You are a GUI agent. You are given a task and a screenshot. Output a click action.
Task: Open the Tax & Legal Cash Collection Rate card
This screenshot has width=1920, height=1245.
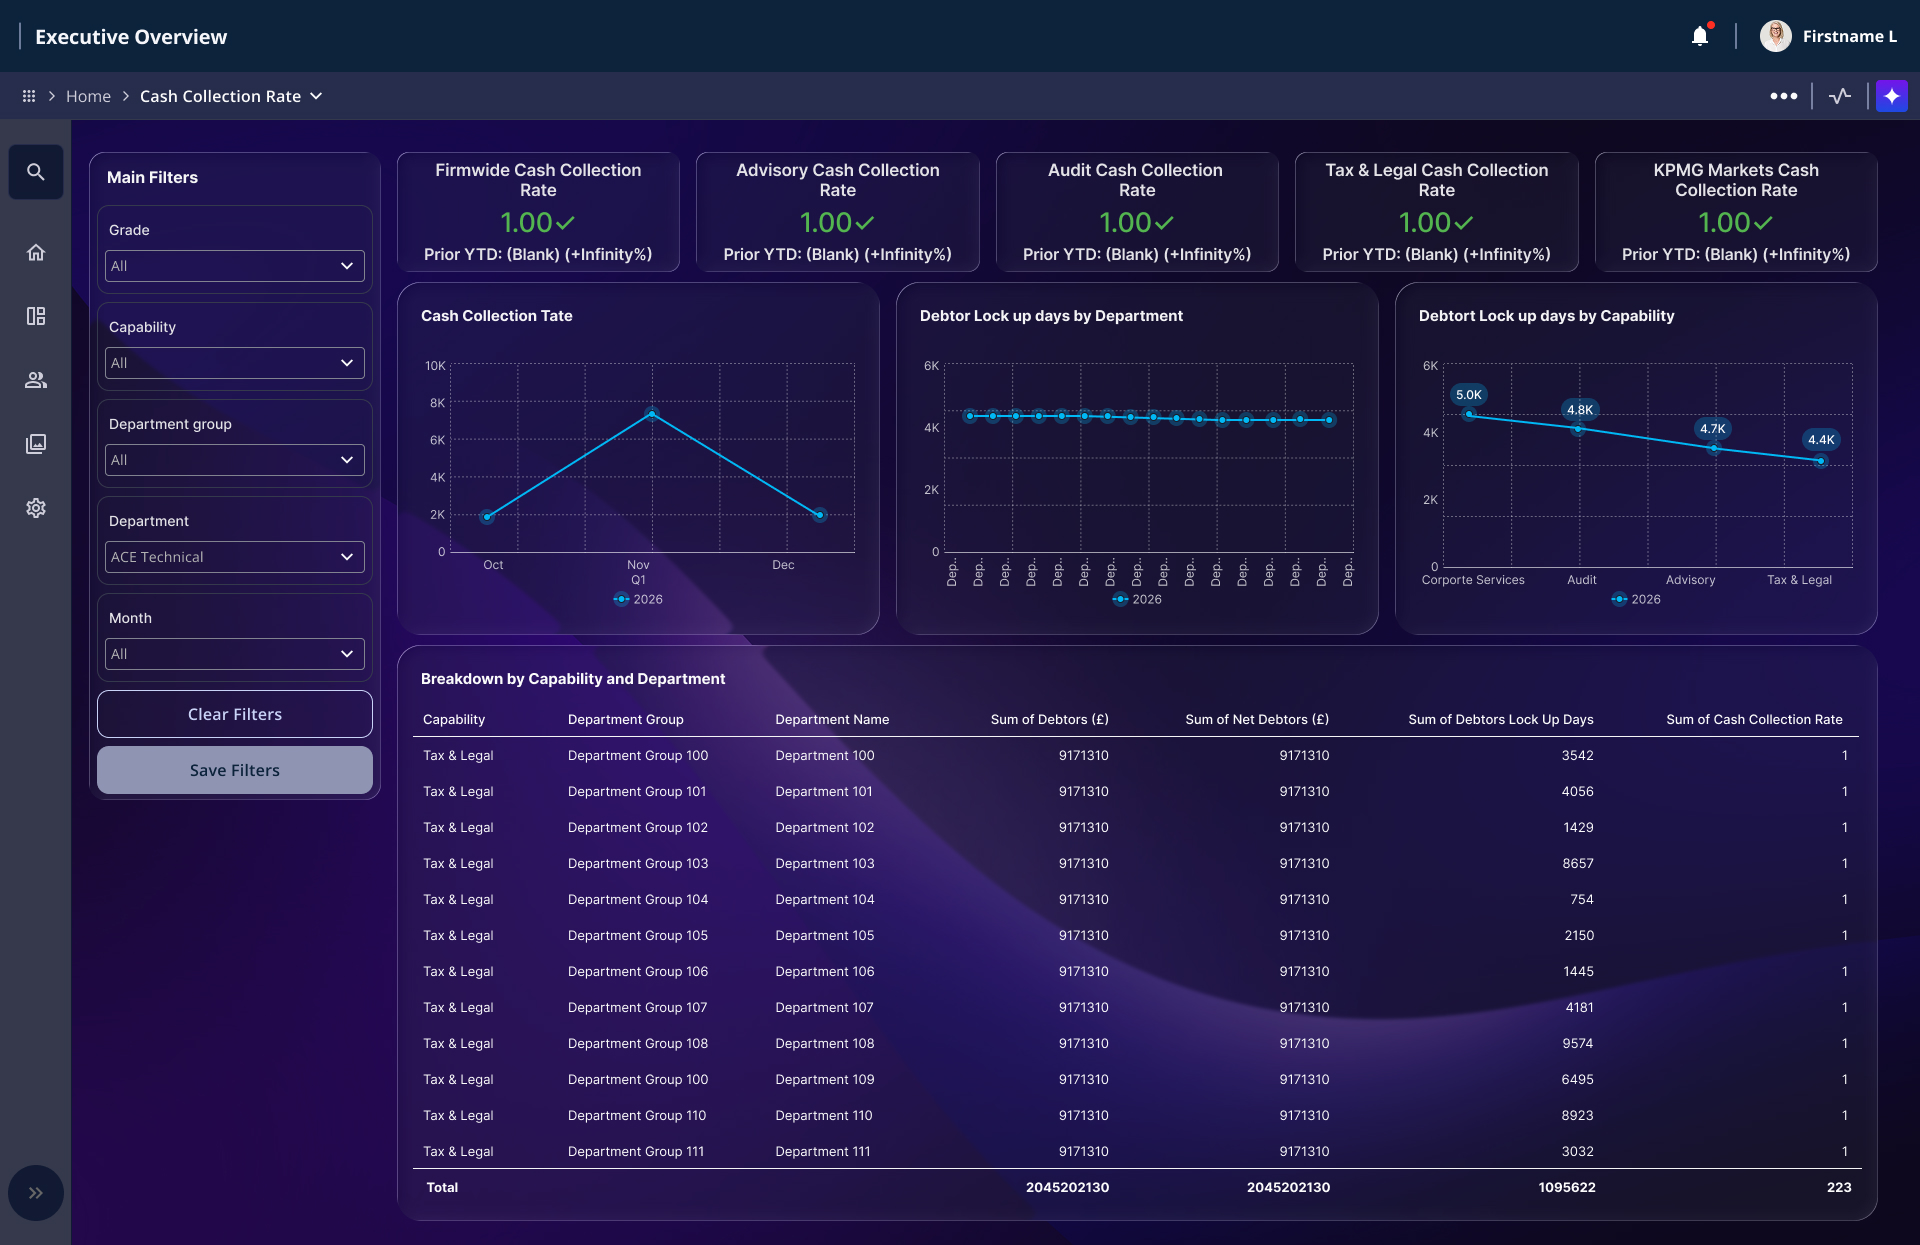coord(1437,212)
